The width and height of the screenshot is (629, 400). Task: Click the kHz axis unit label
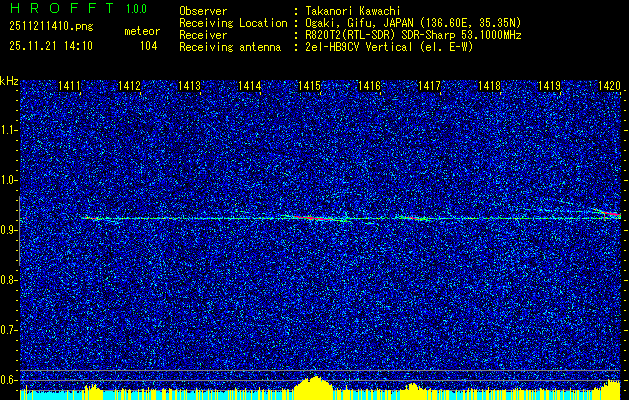click(9, 81)
